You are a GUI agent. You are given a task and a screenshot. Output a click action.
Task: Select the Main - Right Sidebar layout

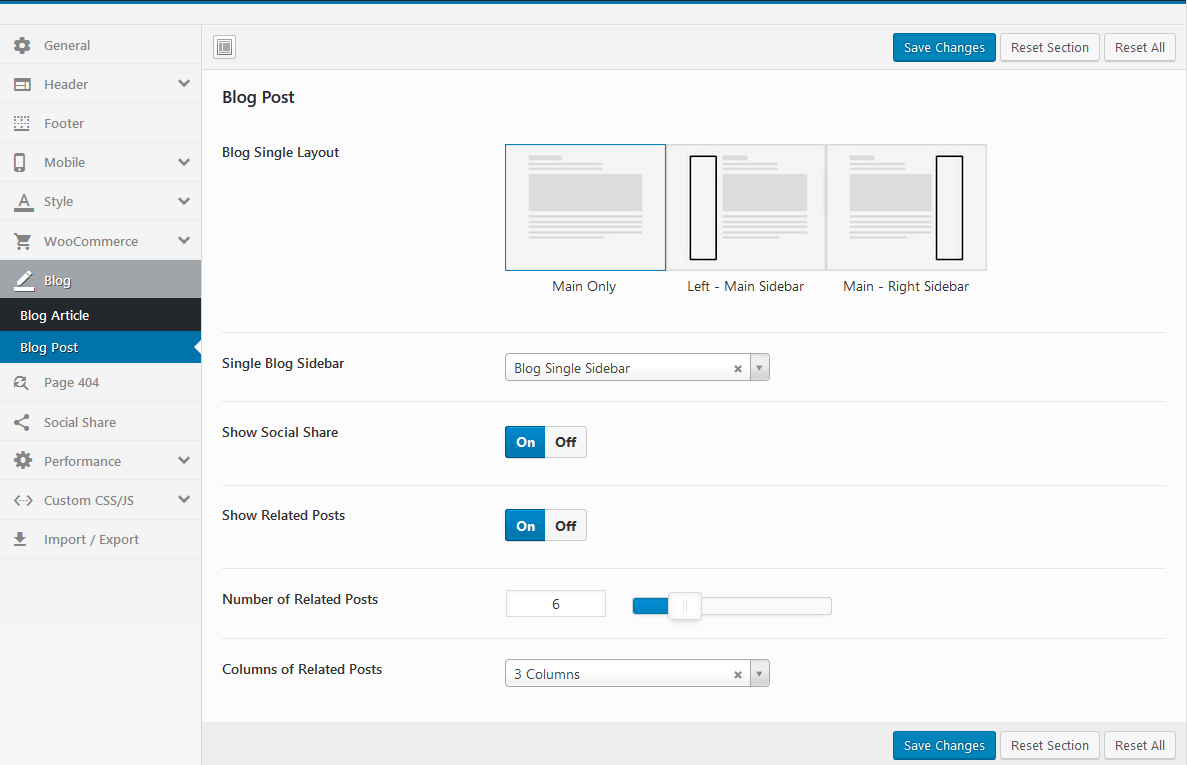coord(906,207)
